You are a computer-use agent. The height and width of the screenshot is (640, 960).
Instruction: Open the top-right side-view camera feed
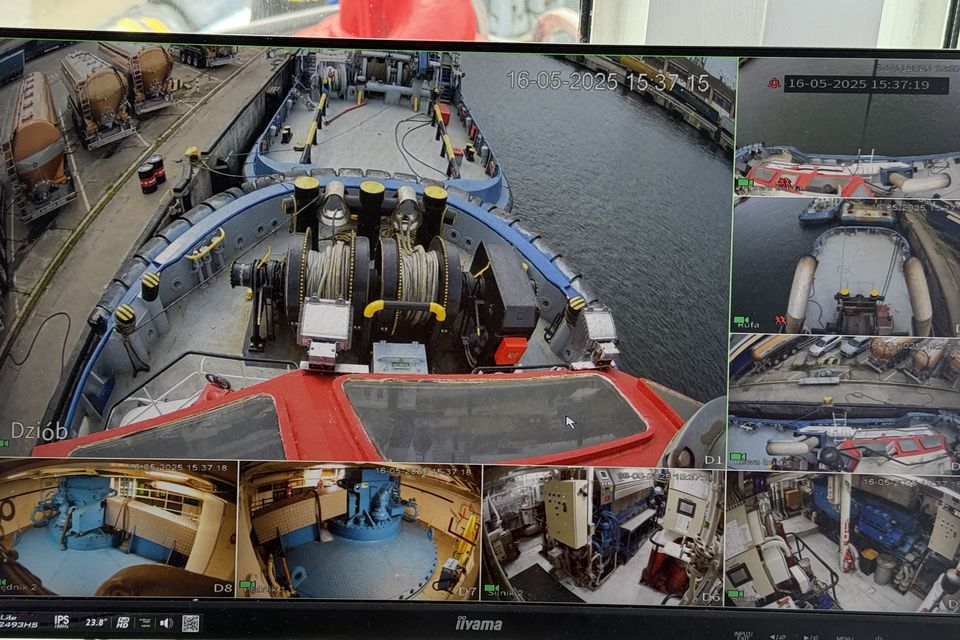[x=847, y=127]
